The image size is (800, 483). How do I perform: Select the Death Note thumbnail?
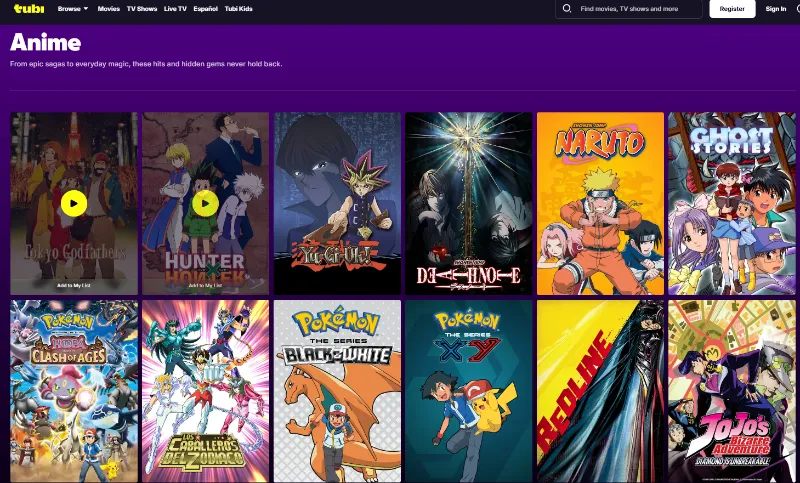[468, 203]
